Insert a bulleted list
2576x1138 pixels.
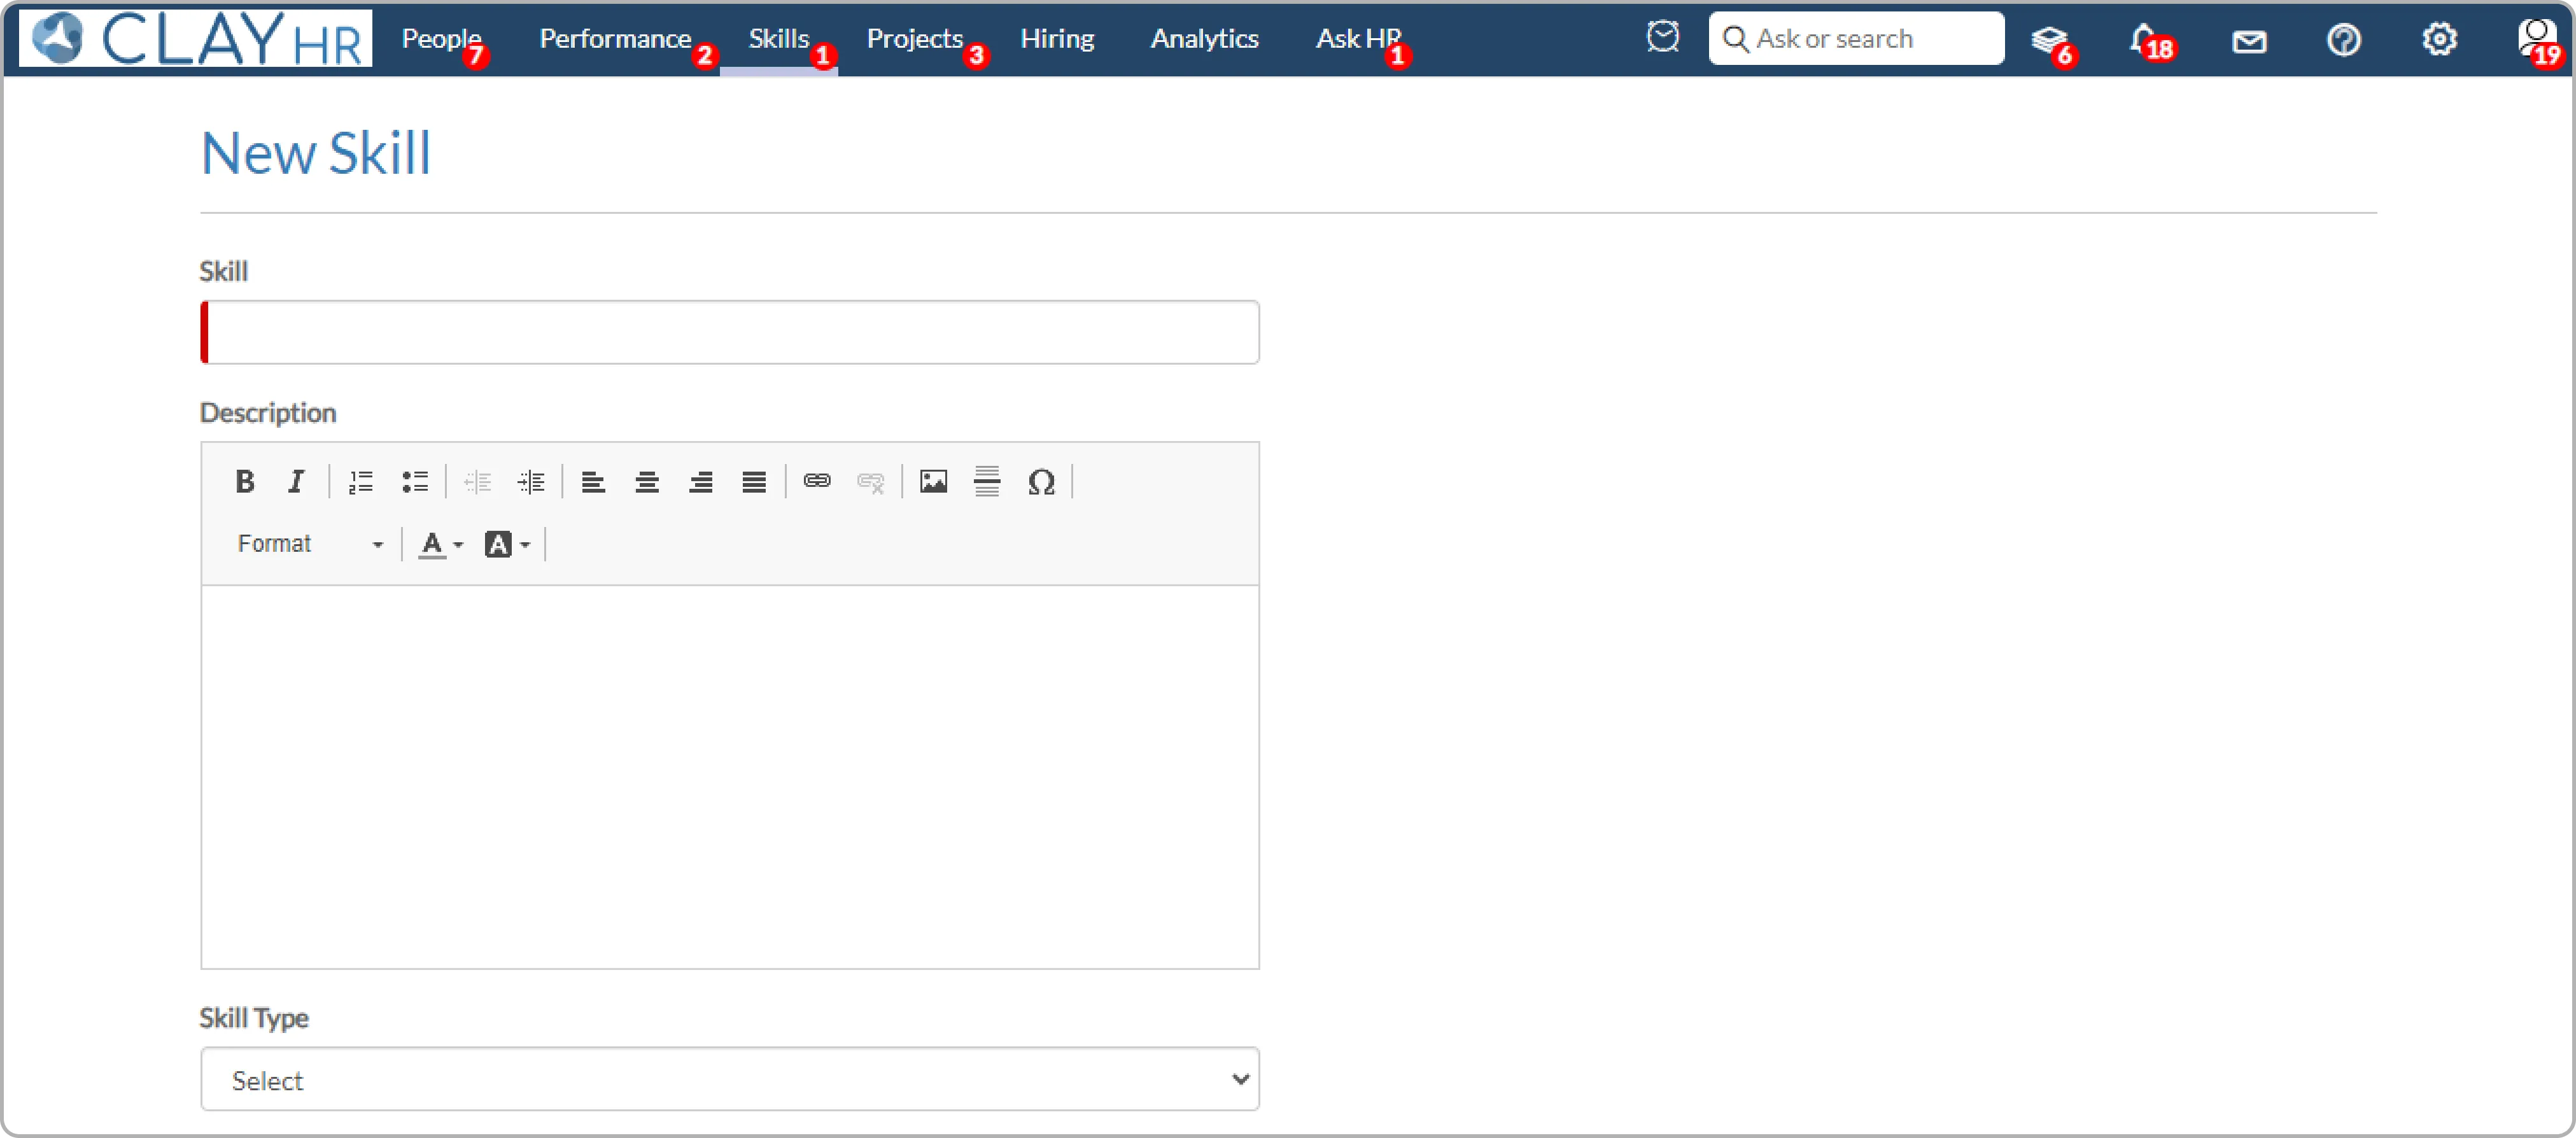pos(414,482)
